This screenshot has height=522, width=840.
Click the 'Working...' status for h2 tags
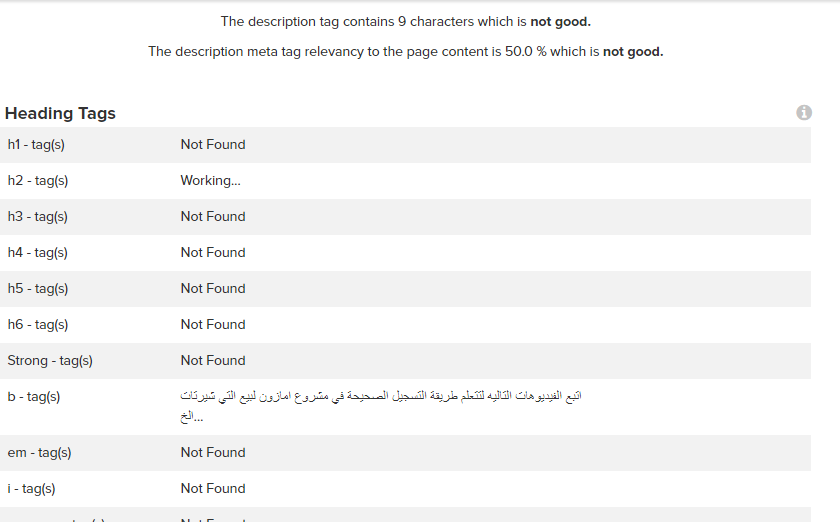pyautogui.click(x=210, y=181)
